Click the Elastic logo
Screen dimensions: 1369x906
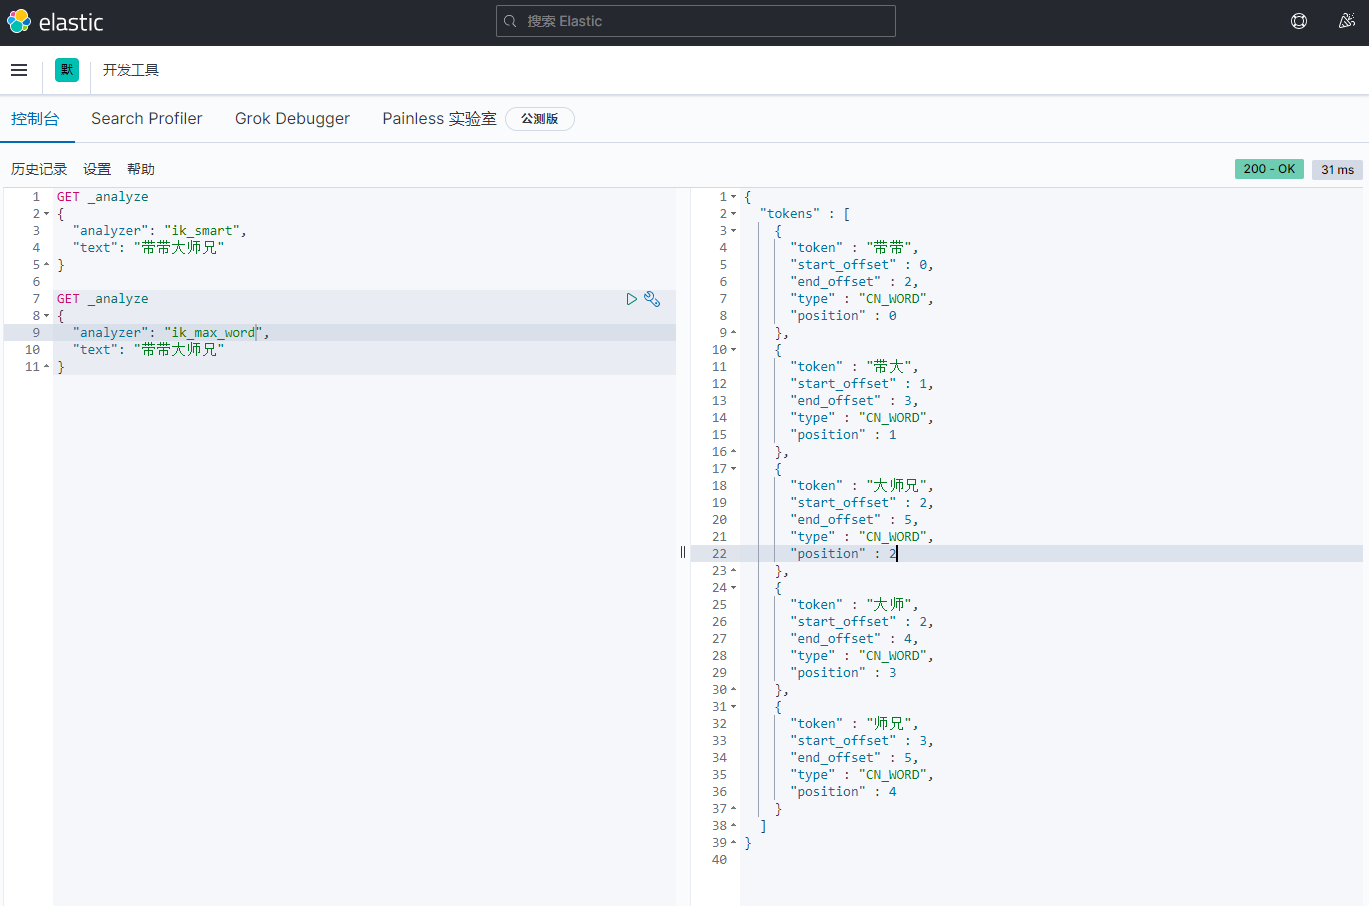[55, 22]
